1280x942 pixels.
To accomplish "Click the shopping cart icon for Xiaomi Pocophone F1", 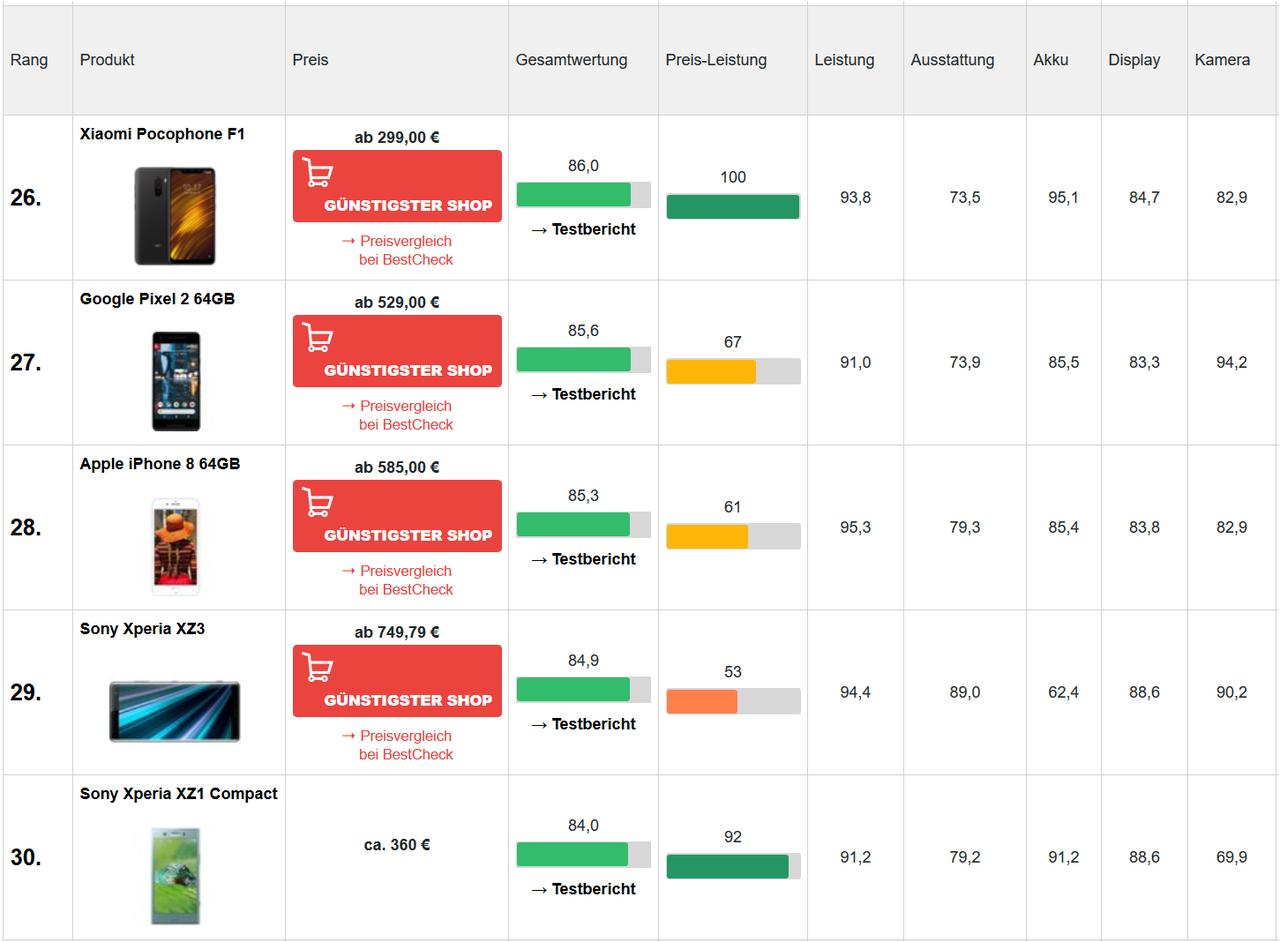I will 318,173.
